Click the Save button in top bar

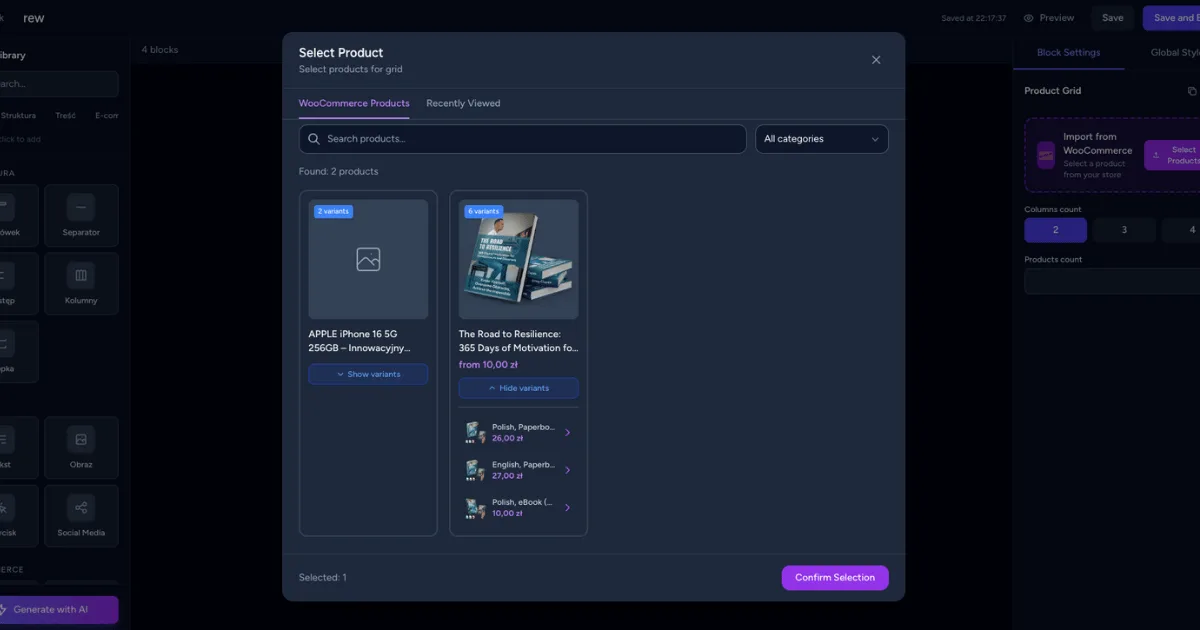1113,18
